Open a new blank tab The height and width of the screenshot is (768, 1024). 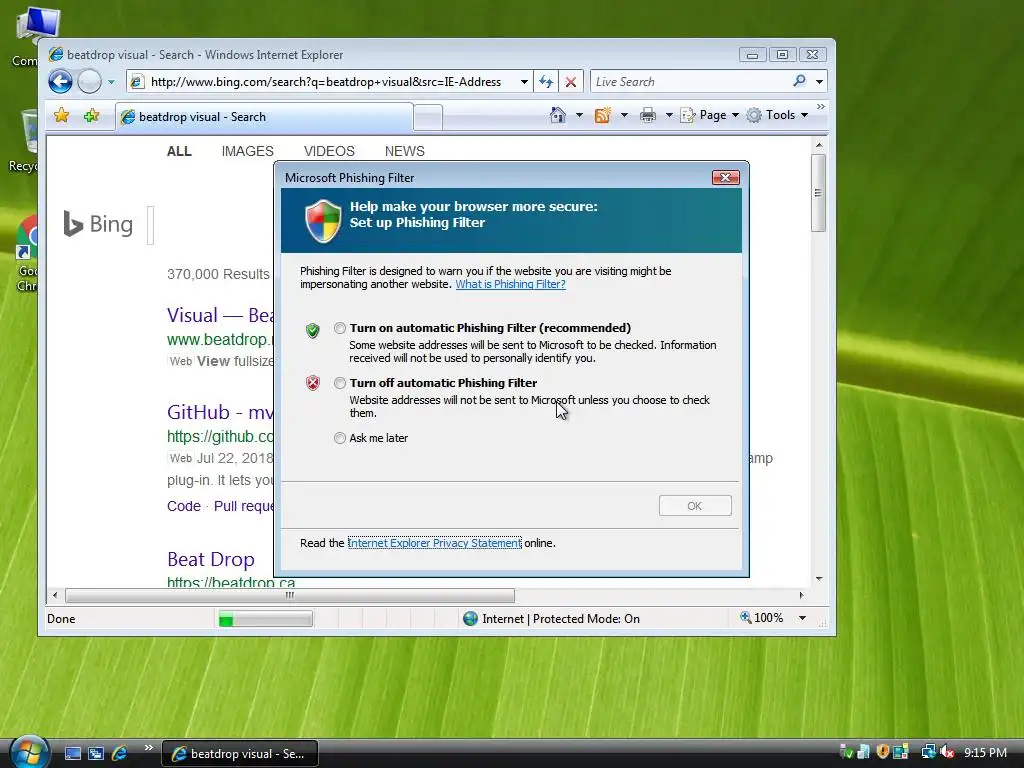(428, 118)
